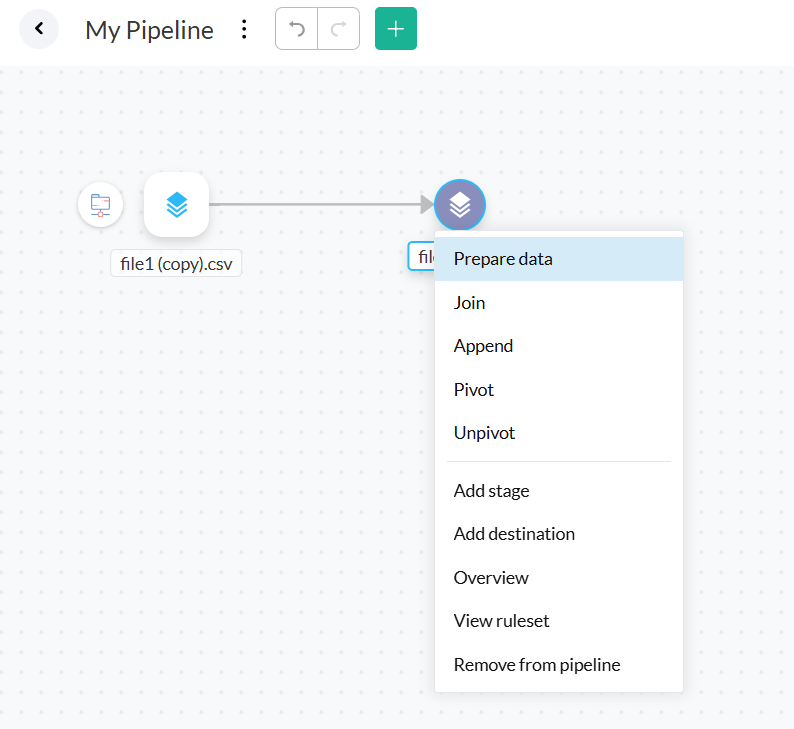Click Remove from pipeline

click(537, 665)
